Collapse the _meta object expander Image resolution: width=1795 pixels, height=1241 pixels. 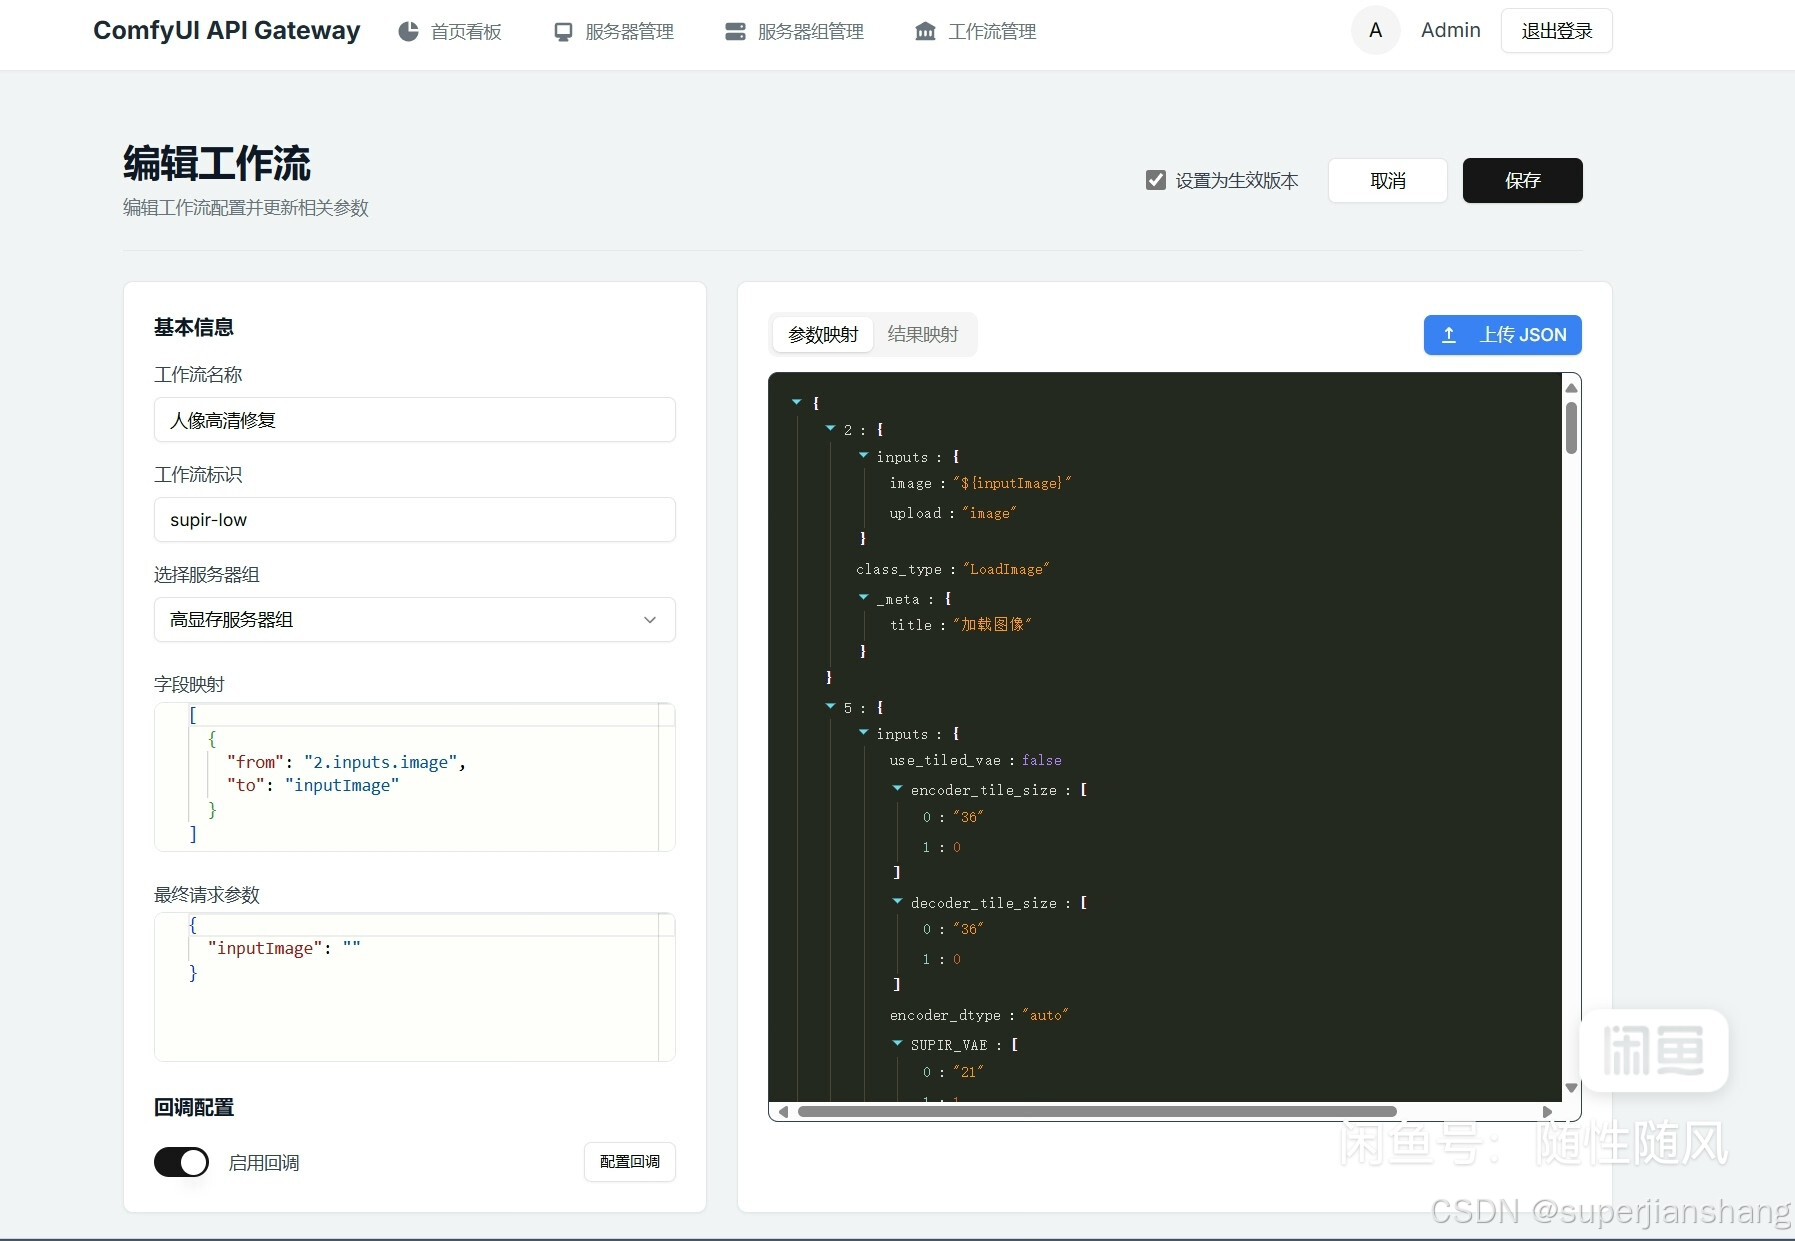[x=863, y=597]
